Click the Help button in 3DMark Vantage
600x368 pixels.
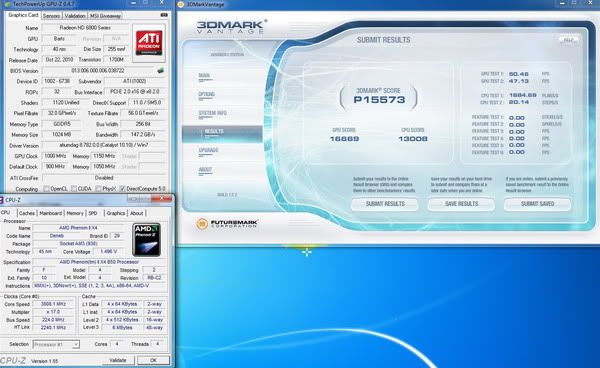click(568, 40)
